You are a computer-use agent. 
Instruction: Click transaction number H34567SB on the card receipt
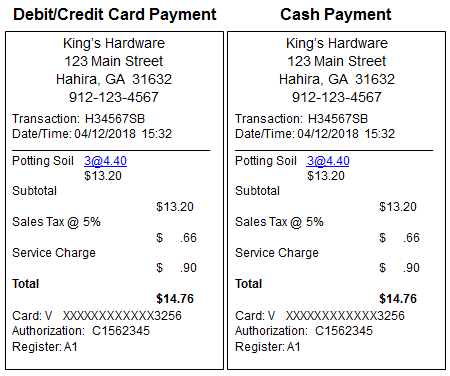point(115,119)
